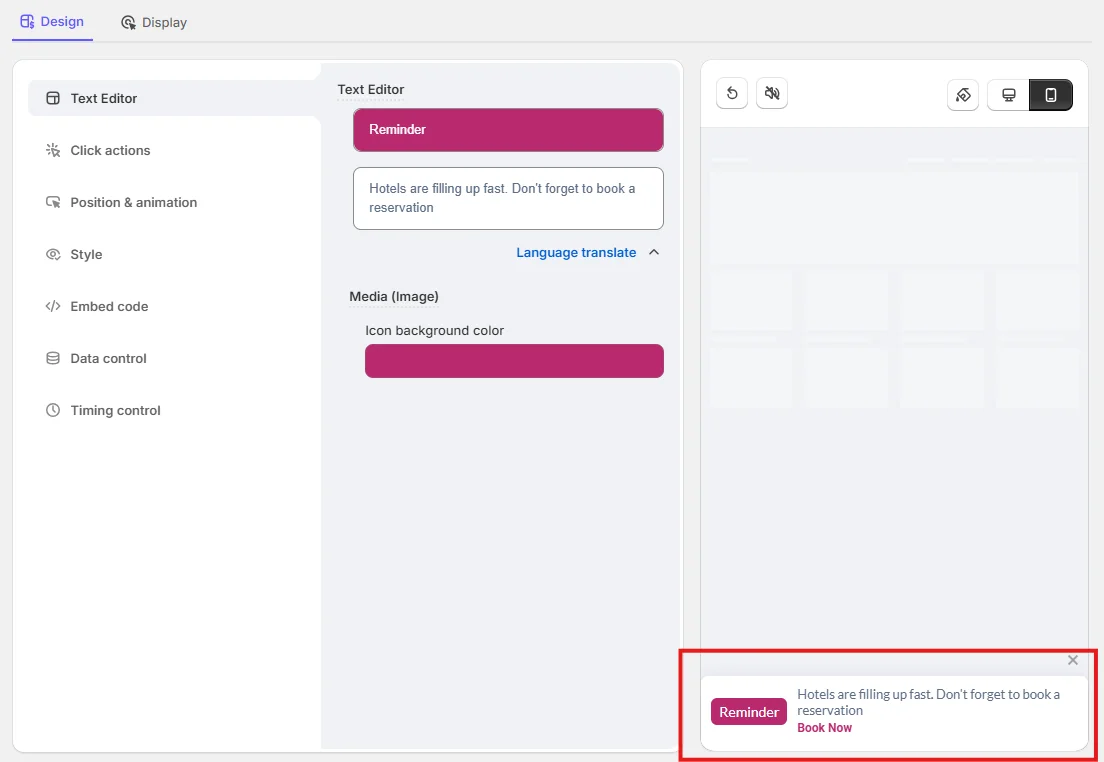Click the clock icon beside Timing control

point(53,410)
